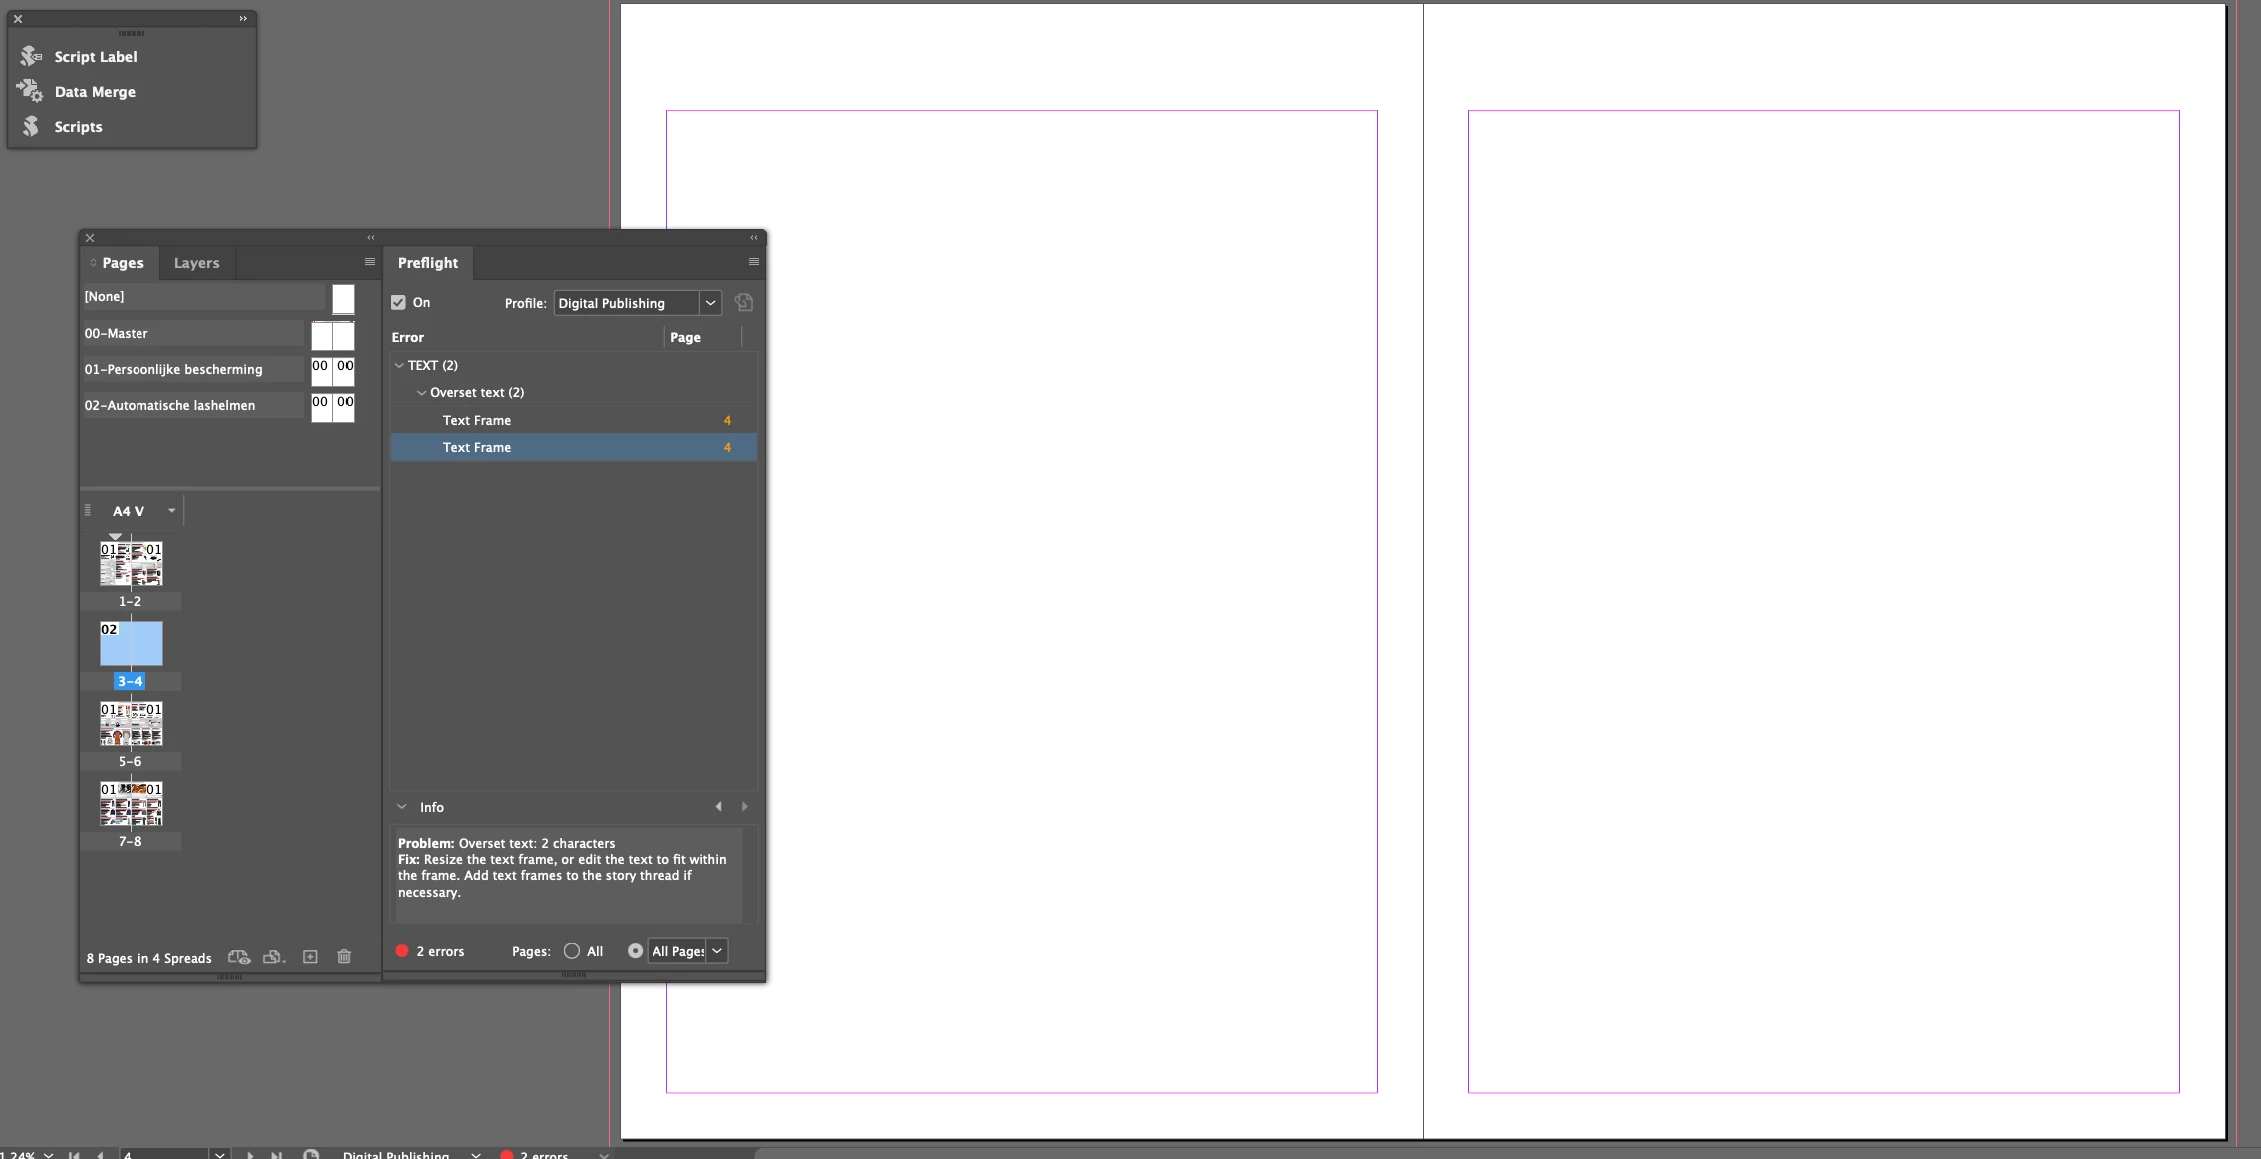Click the embed preflight profile icon
Image resolution: width=2261 pixels, height=1159 pixels.
(x=744, y=303)
